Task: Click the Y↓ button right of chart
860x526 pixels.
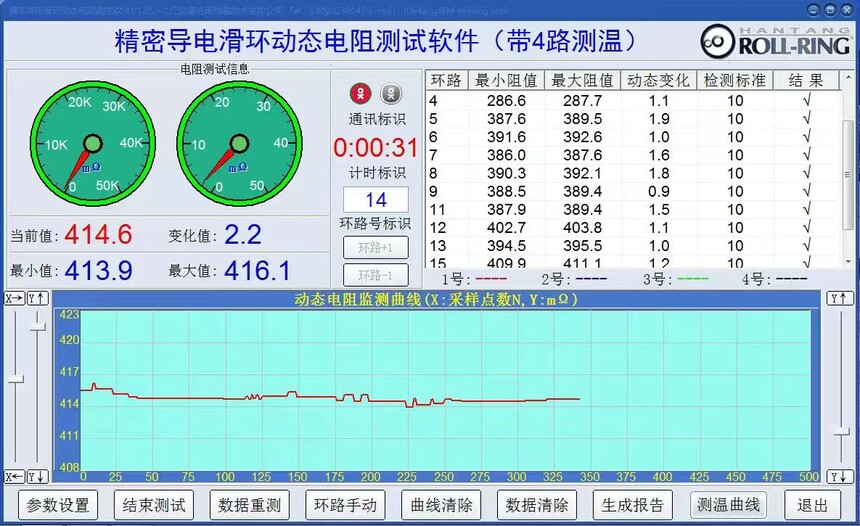Action: (840, 477)
